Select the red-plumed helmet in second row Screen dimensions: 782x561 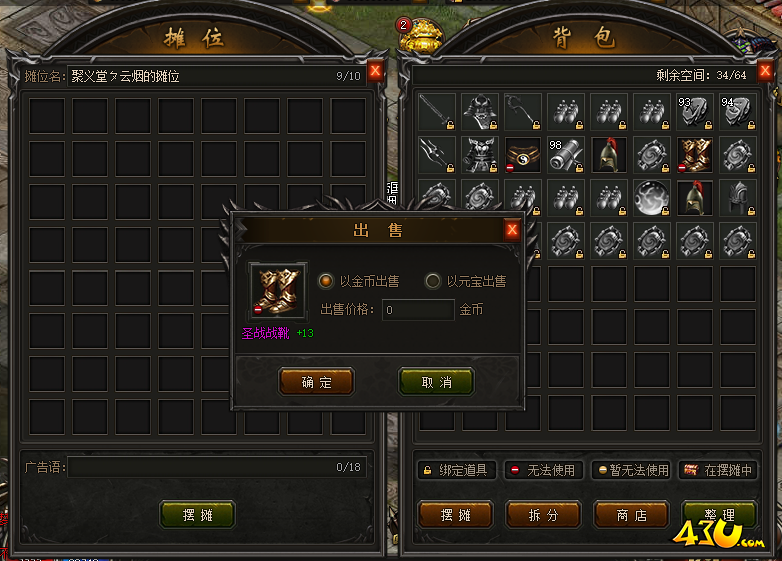(608, 155)
